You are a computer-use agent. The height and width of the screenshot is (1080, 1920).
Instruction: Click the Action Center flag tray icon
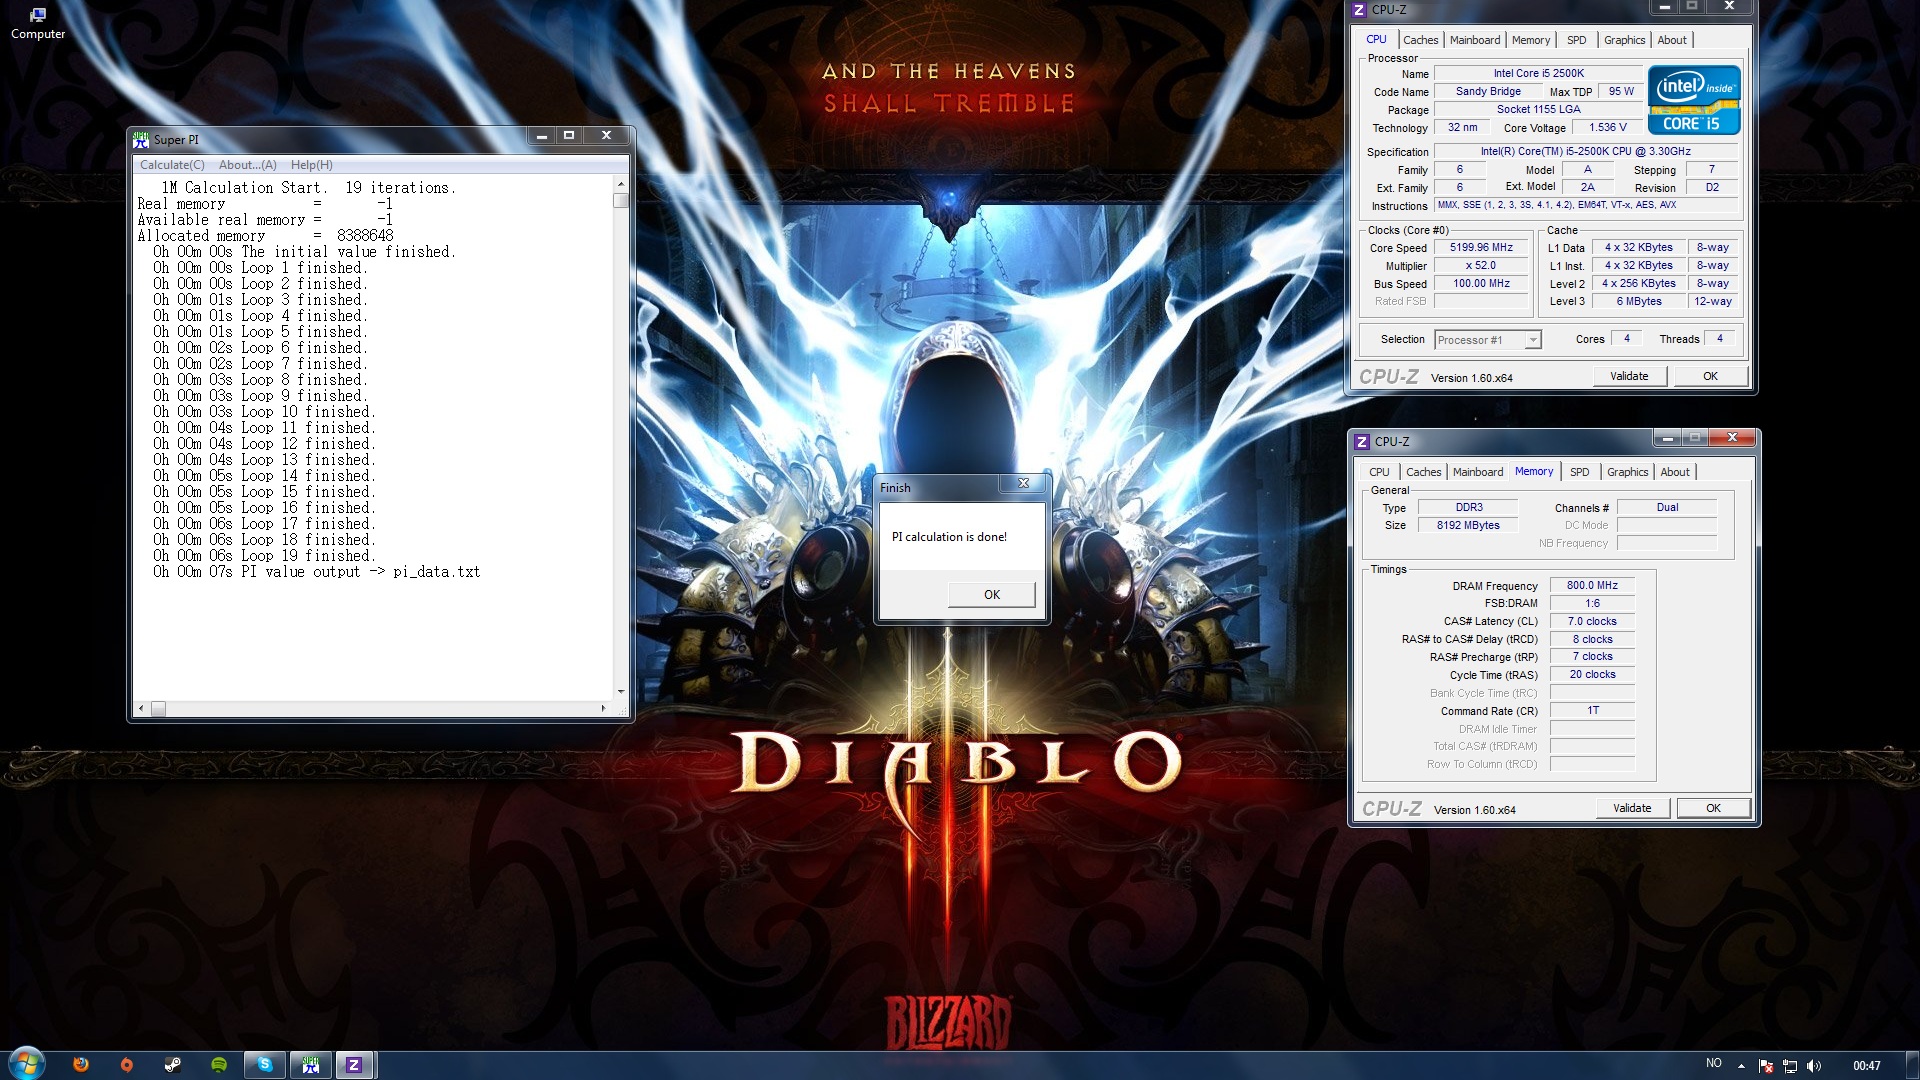[x=1766, y=1066]
